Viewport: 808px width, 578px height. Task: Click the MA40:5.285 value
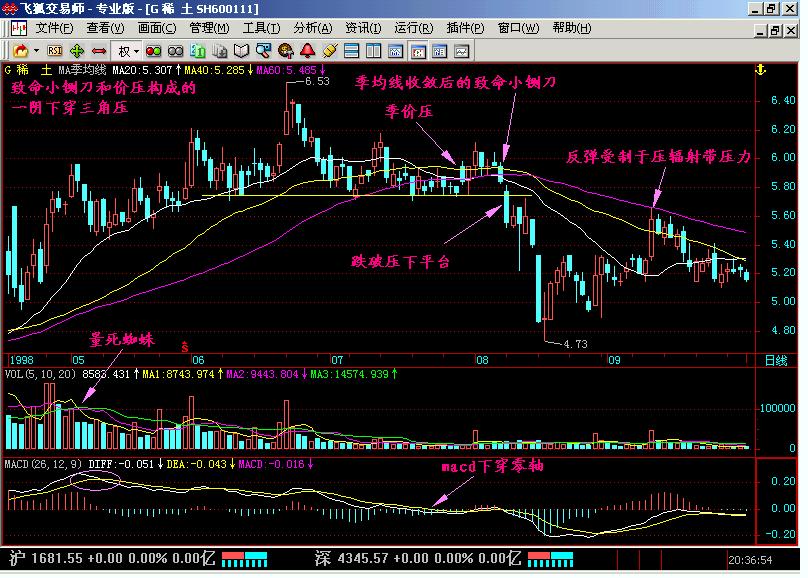point(214,70)
